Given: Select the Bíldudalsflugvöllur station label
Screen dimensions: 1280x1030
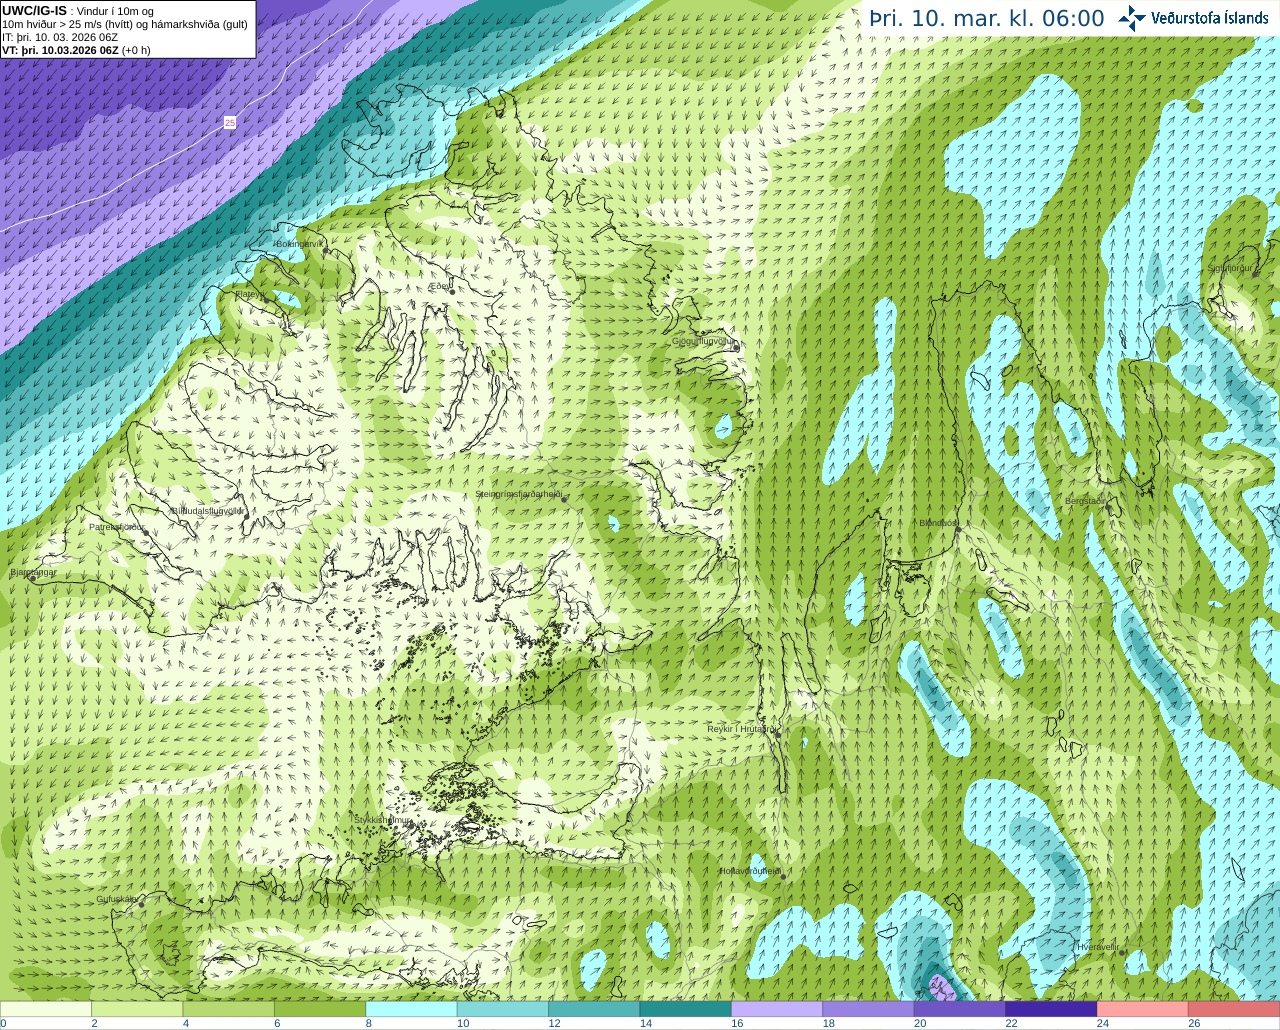Looking at the screenshot, I should pyautogui.click(x=208, y=510).
